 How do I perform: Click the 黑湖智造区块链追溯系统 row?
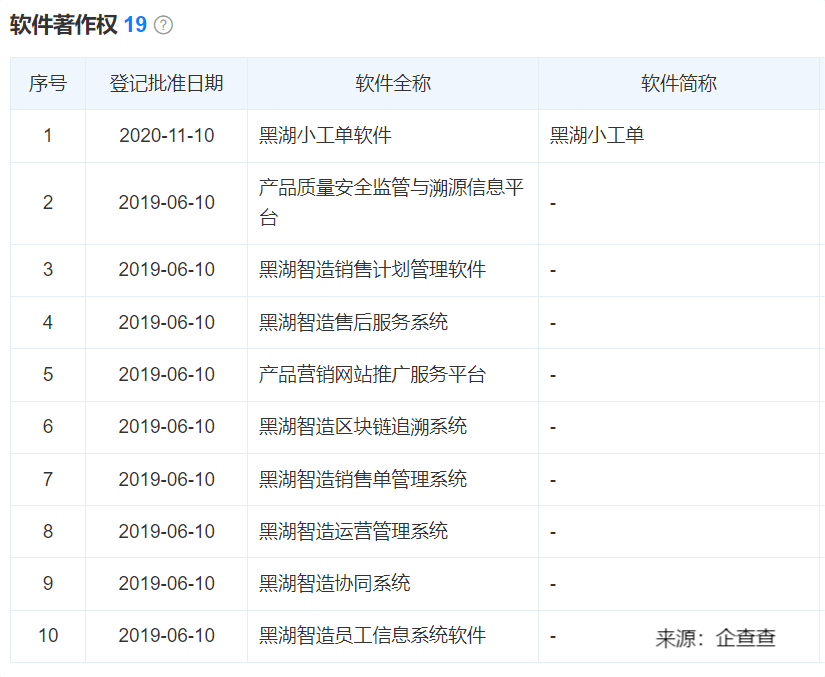[363, 427]
